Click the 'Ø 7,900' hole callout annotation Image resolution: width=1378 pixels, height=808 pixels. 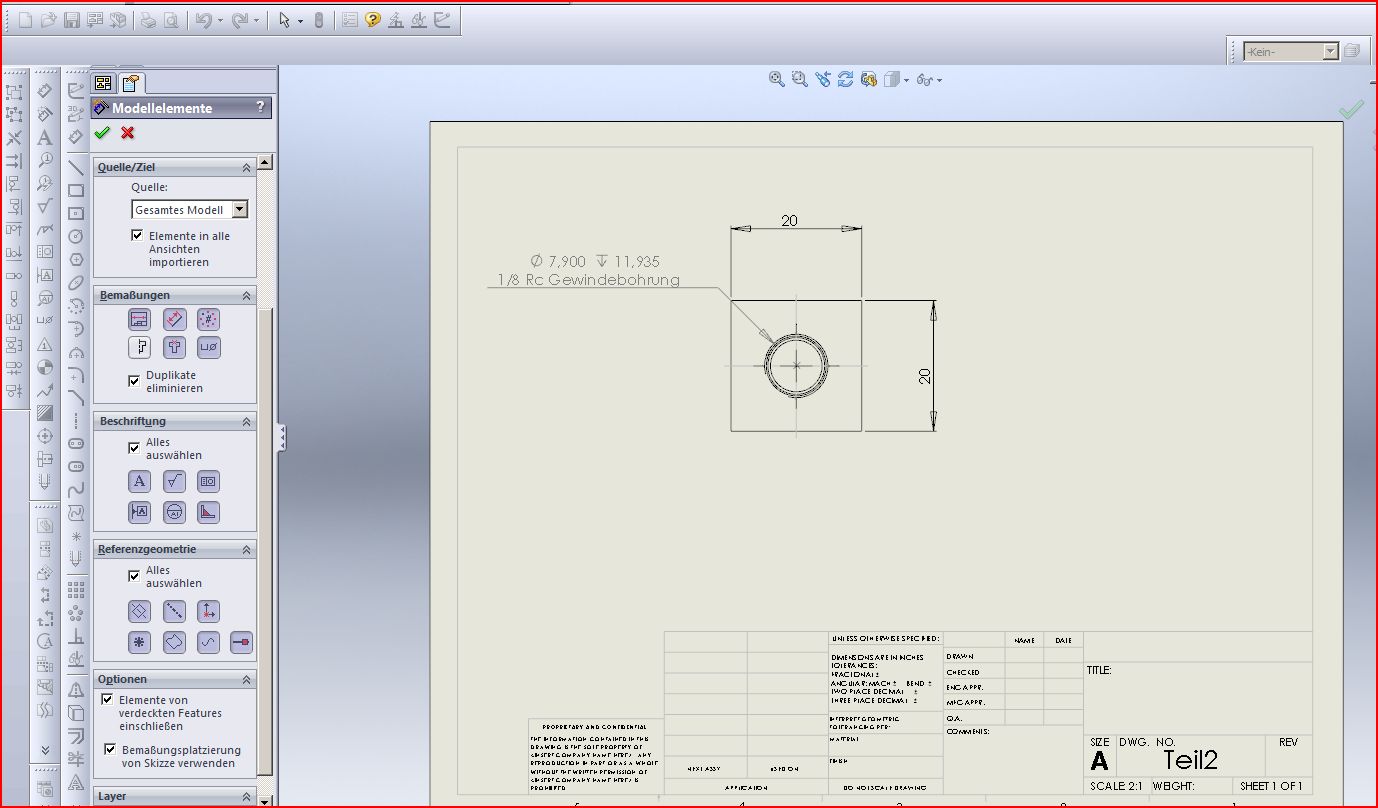coord(594,262)
